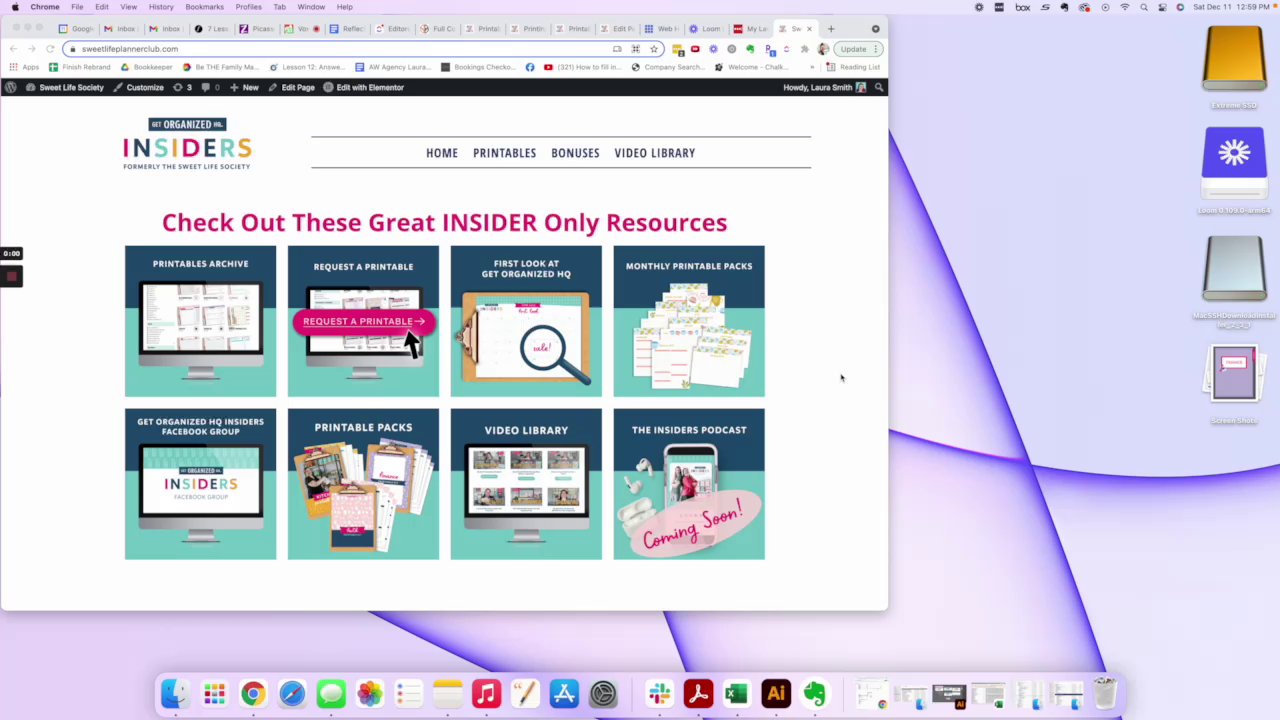This screenshot has width=1280, height=720.
Task: Click Edit Page in admin bar
Action: tap(291, 87)
